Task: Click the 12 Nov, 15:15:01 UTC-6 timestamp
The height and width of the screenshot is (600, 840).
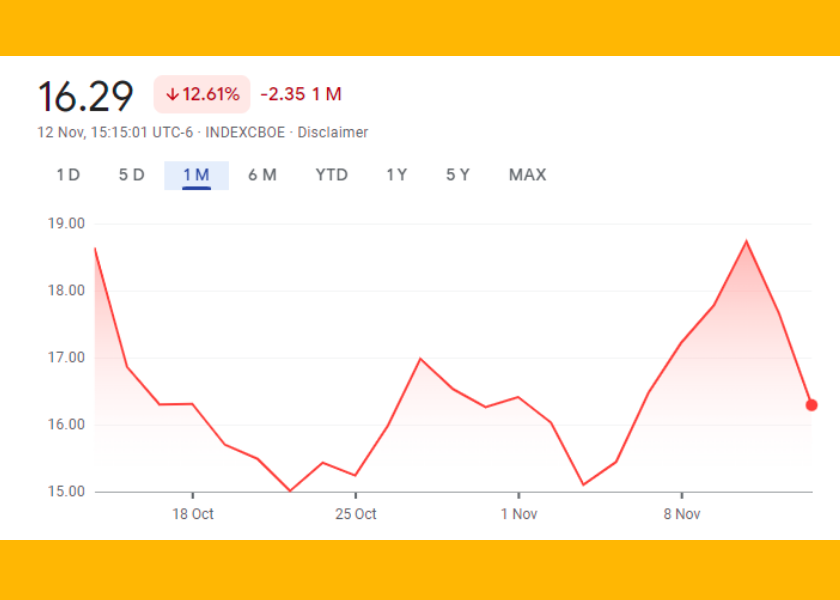Action: 115,132
